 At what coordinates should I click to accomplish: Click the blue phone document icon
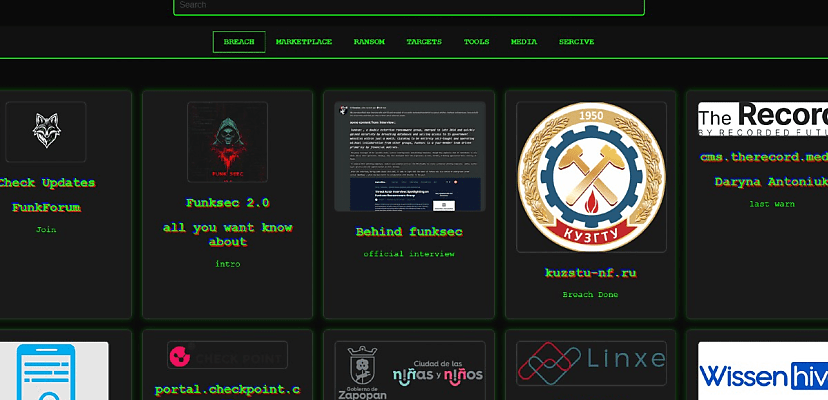pos(46,371)
